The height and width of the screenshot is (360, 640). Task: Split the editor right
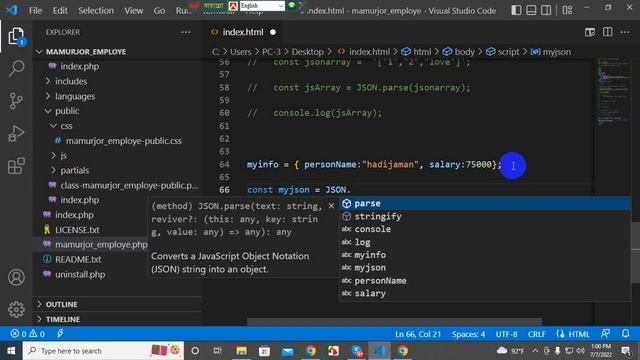(607, 32)
